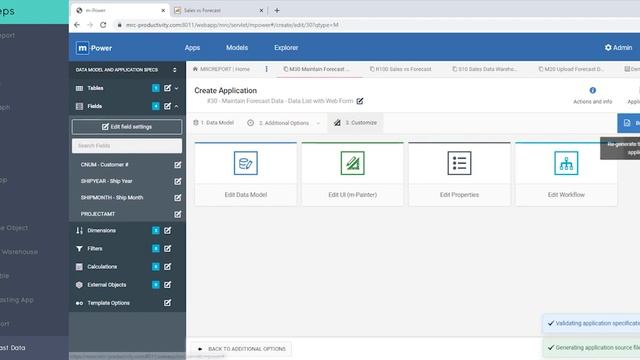Go to step 3 Customize
This screenshot has width=640, height=360.
(x=356, y=122)
